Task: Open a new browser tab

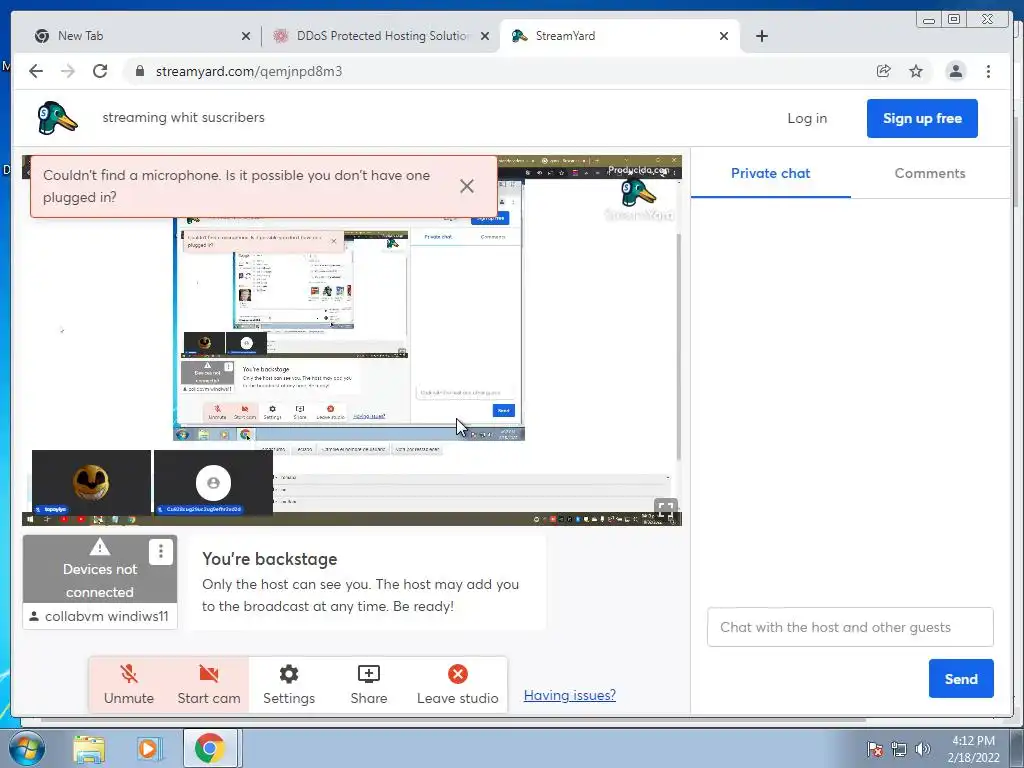Action: tap(761, 36)
